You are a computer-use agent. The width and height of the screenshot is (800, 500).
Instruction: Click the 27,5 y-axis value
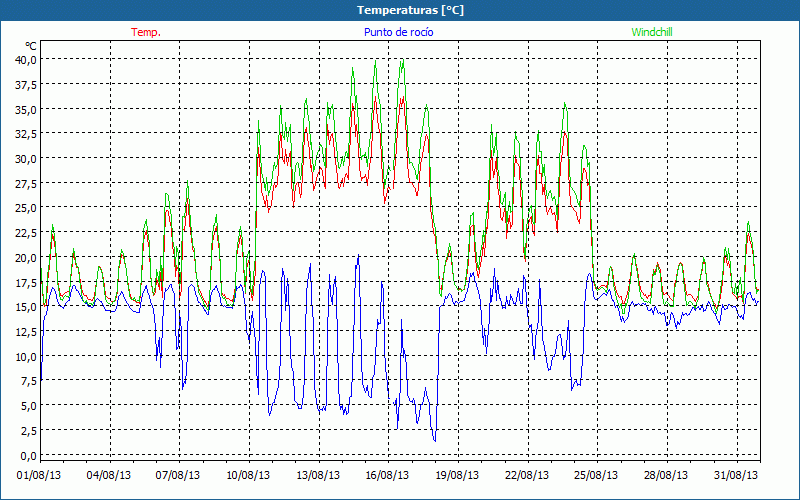click(26, 184)
